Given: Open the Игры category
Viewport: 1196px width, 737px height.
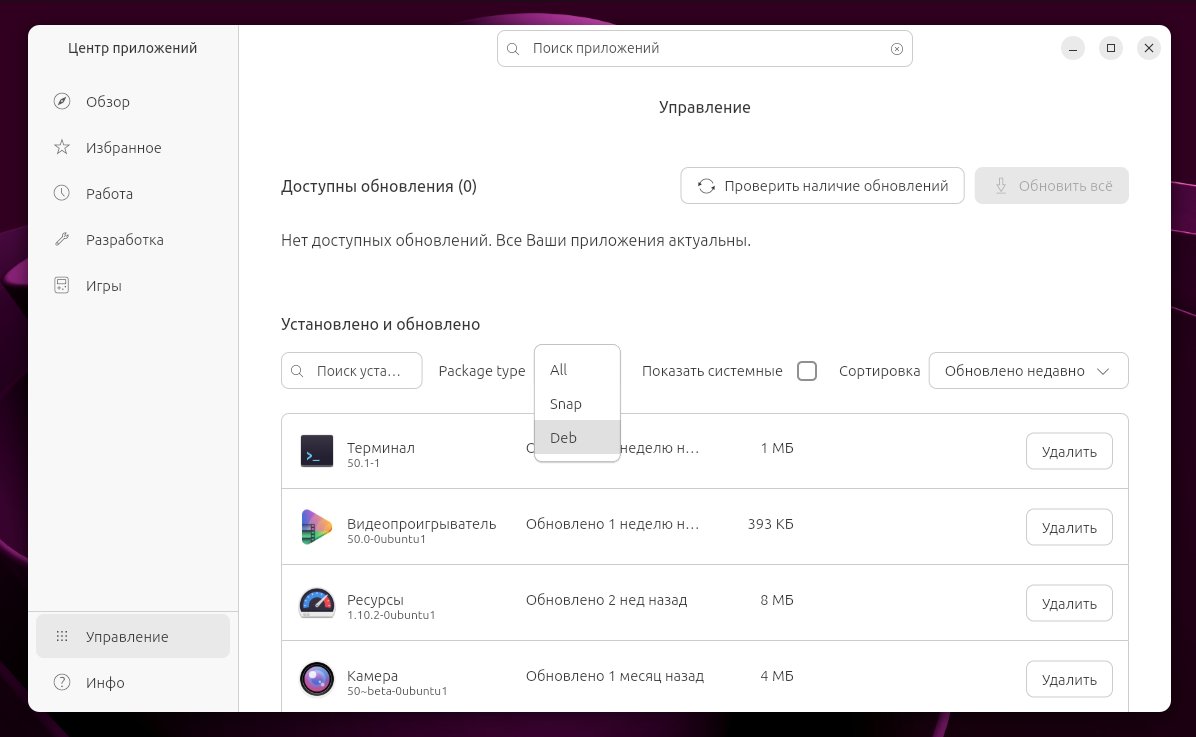Looking at the screenshot, I should coord(133,285).
